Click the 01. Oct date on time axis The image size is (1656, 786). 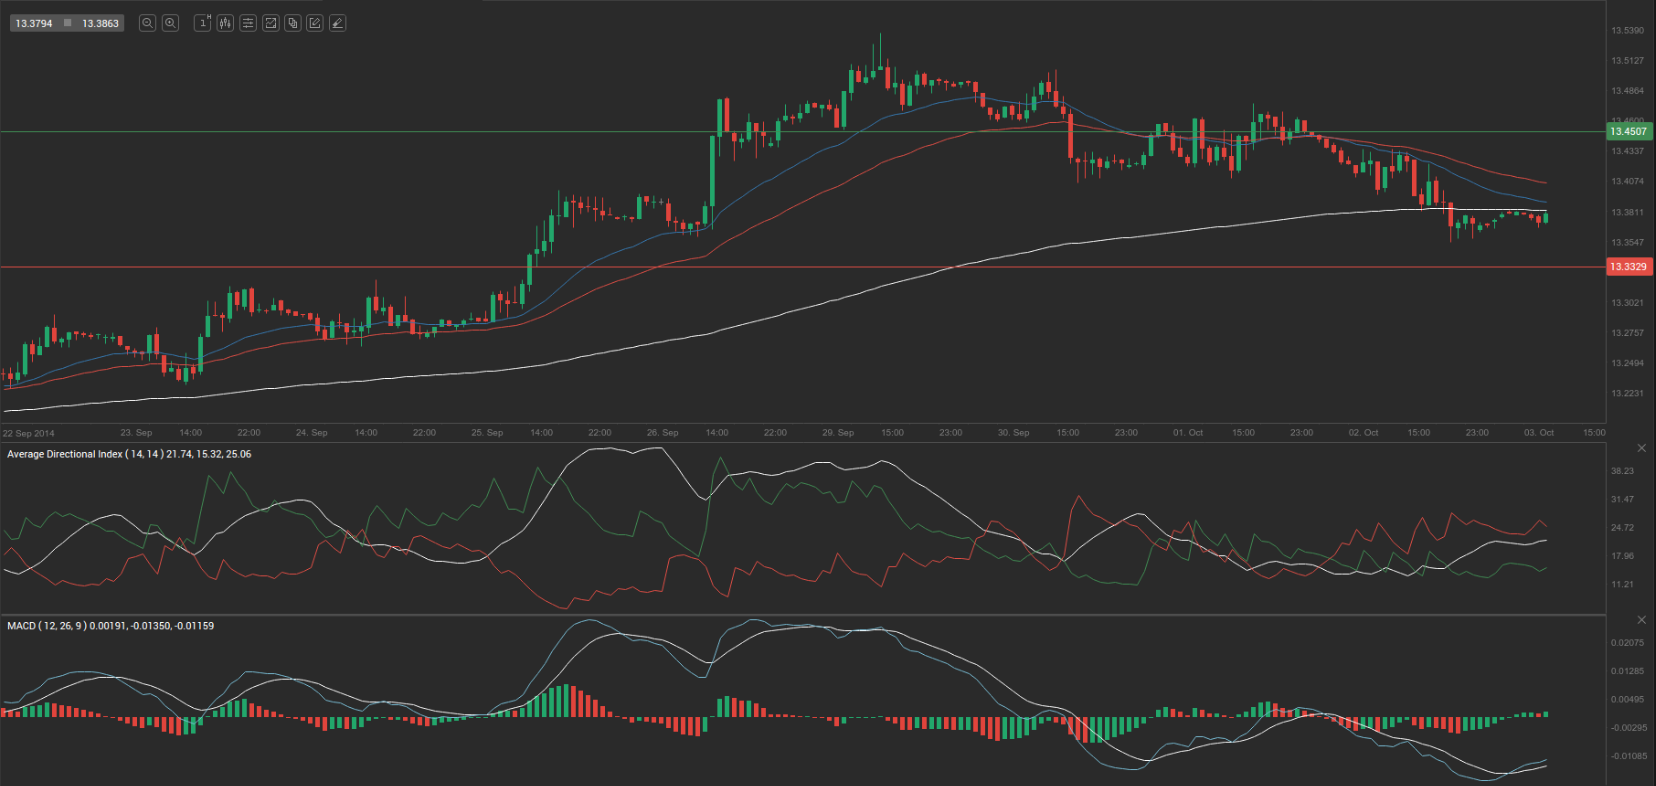[x=1188, y=433]
